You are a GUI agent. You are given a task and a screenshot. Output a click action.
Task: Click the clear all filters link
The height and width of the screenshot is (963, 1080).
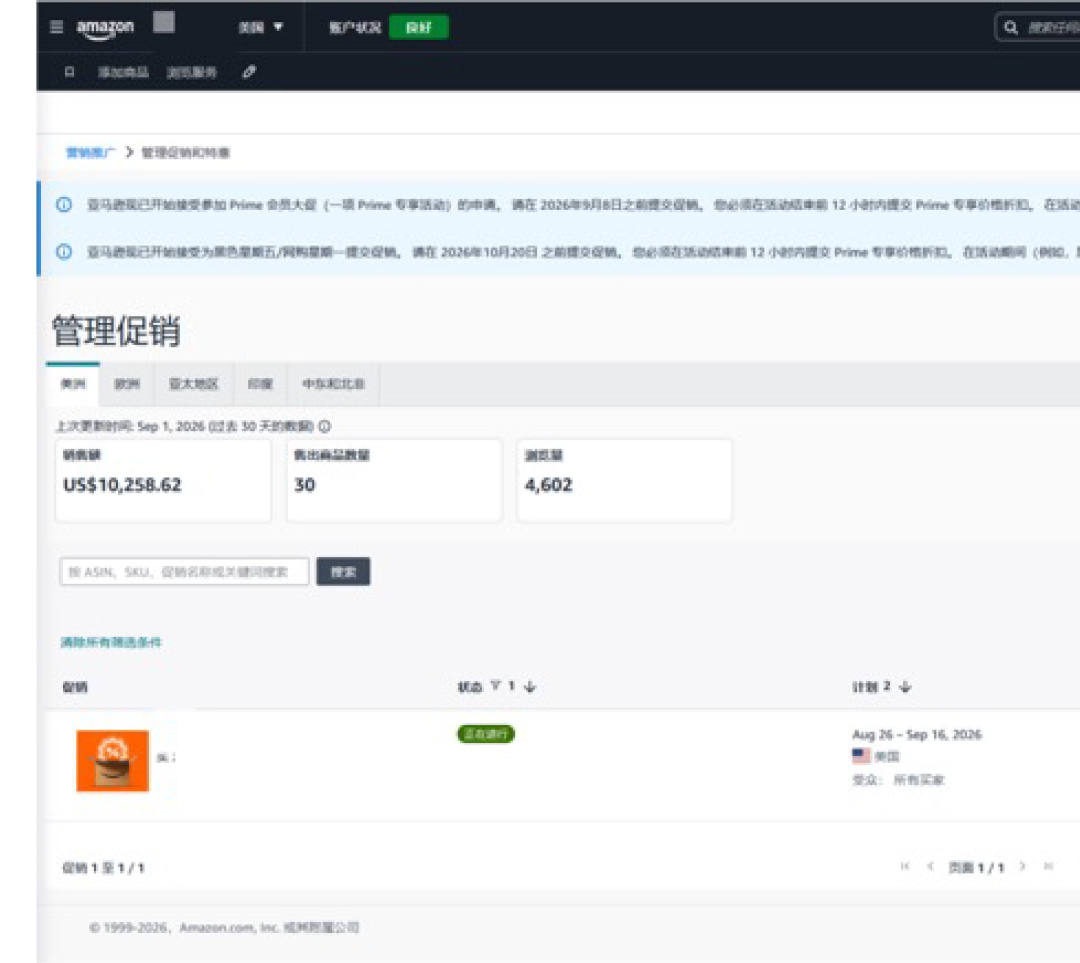click(111, 642)
